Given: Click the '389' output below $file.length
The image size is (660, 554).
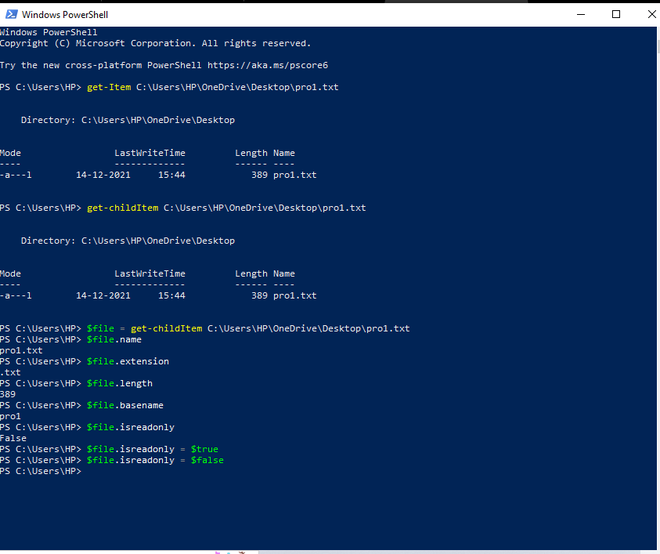Looking at the screenshot, I should (x=8, y=394).
